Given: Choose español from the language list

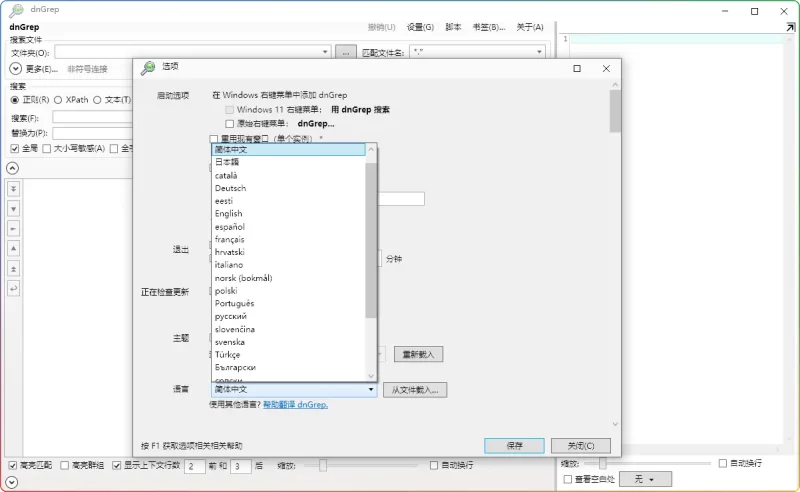Looking at the screenshot, I should [x=288, y=226].
